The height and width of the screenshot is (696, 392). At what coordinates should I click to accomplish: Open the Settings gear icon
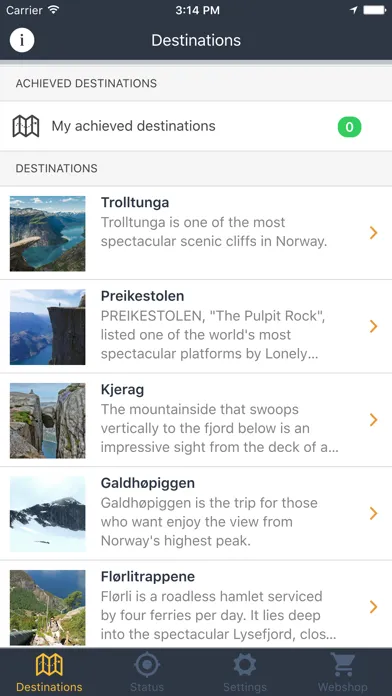click(x=245, y=665)
